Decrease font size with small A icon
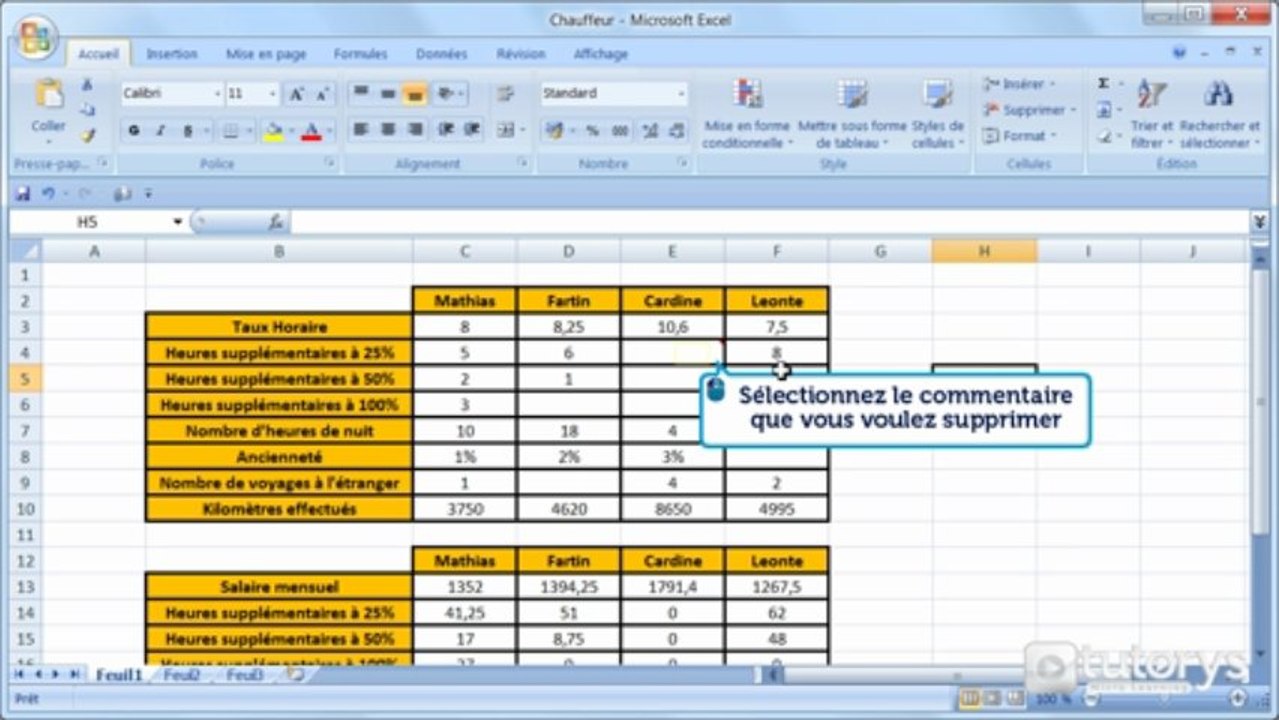The height and width of the screenshot is (720, 1279). (321, 94)
